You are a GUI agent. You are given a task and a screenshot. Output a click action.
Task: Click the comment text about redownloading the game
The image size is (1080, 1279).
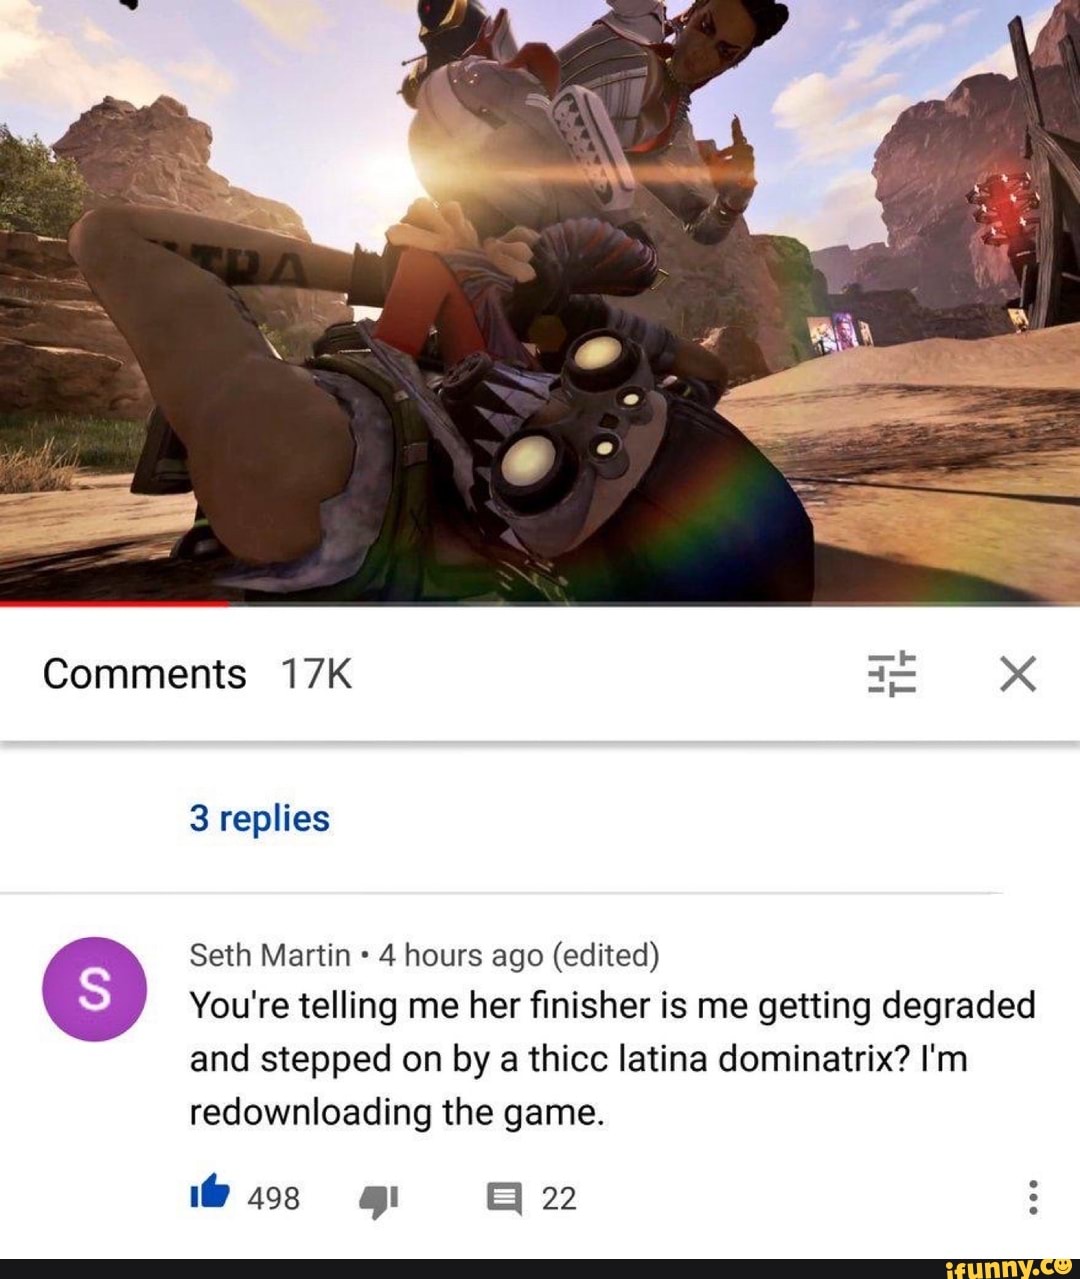(x=612, y=1058)
